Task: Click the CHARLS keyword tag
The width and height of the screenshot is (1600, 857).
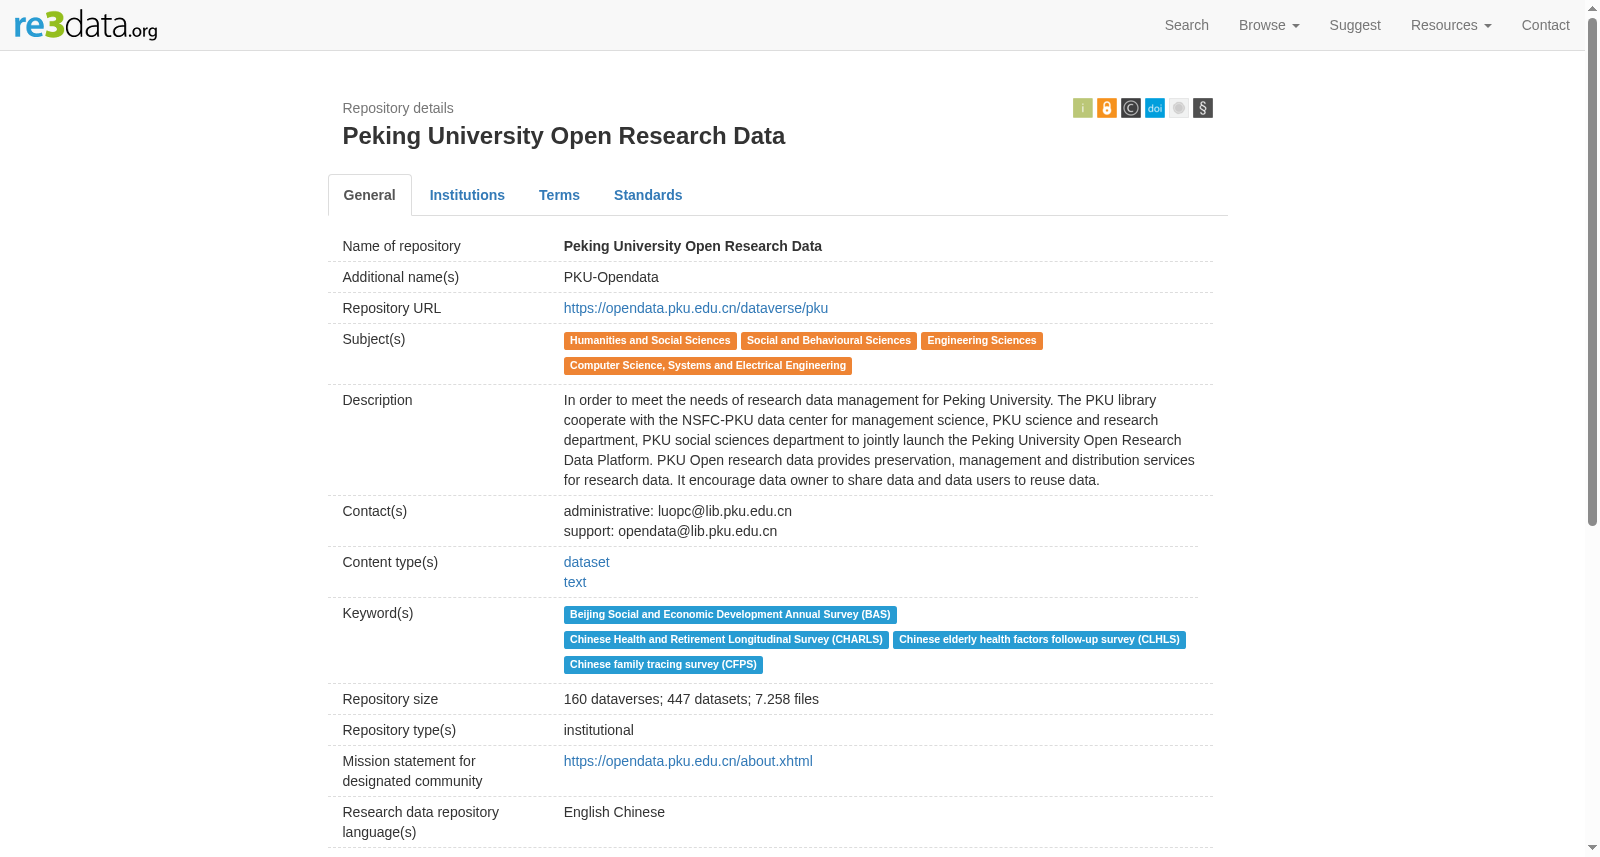Action: (726, 640)
